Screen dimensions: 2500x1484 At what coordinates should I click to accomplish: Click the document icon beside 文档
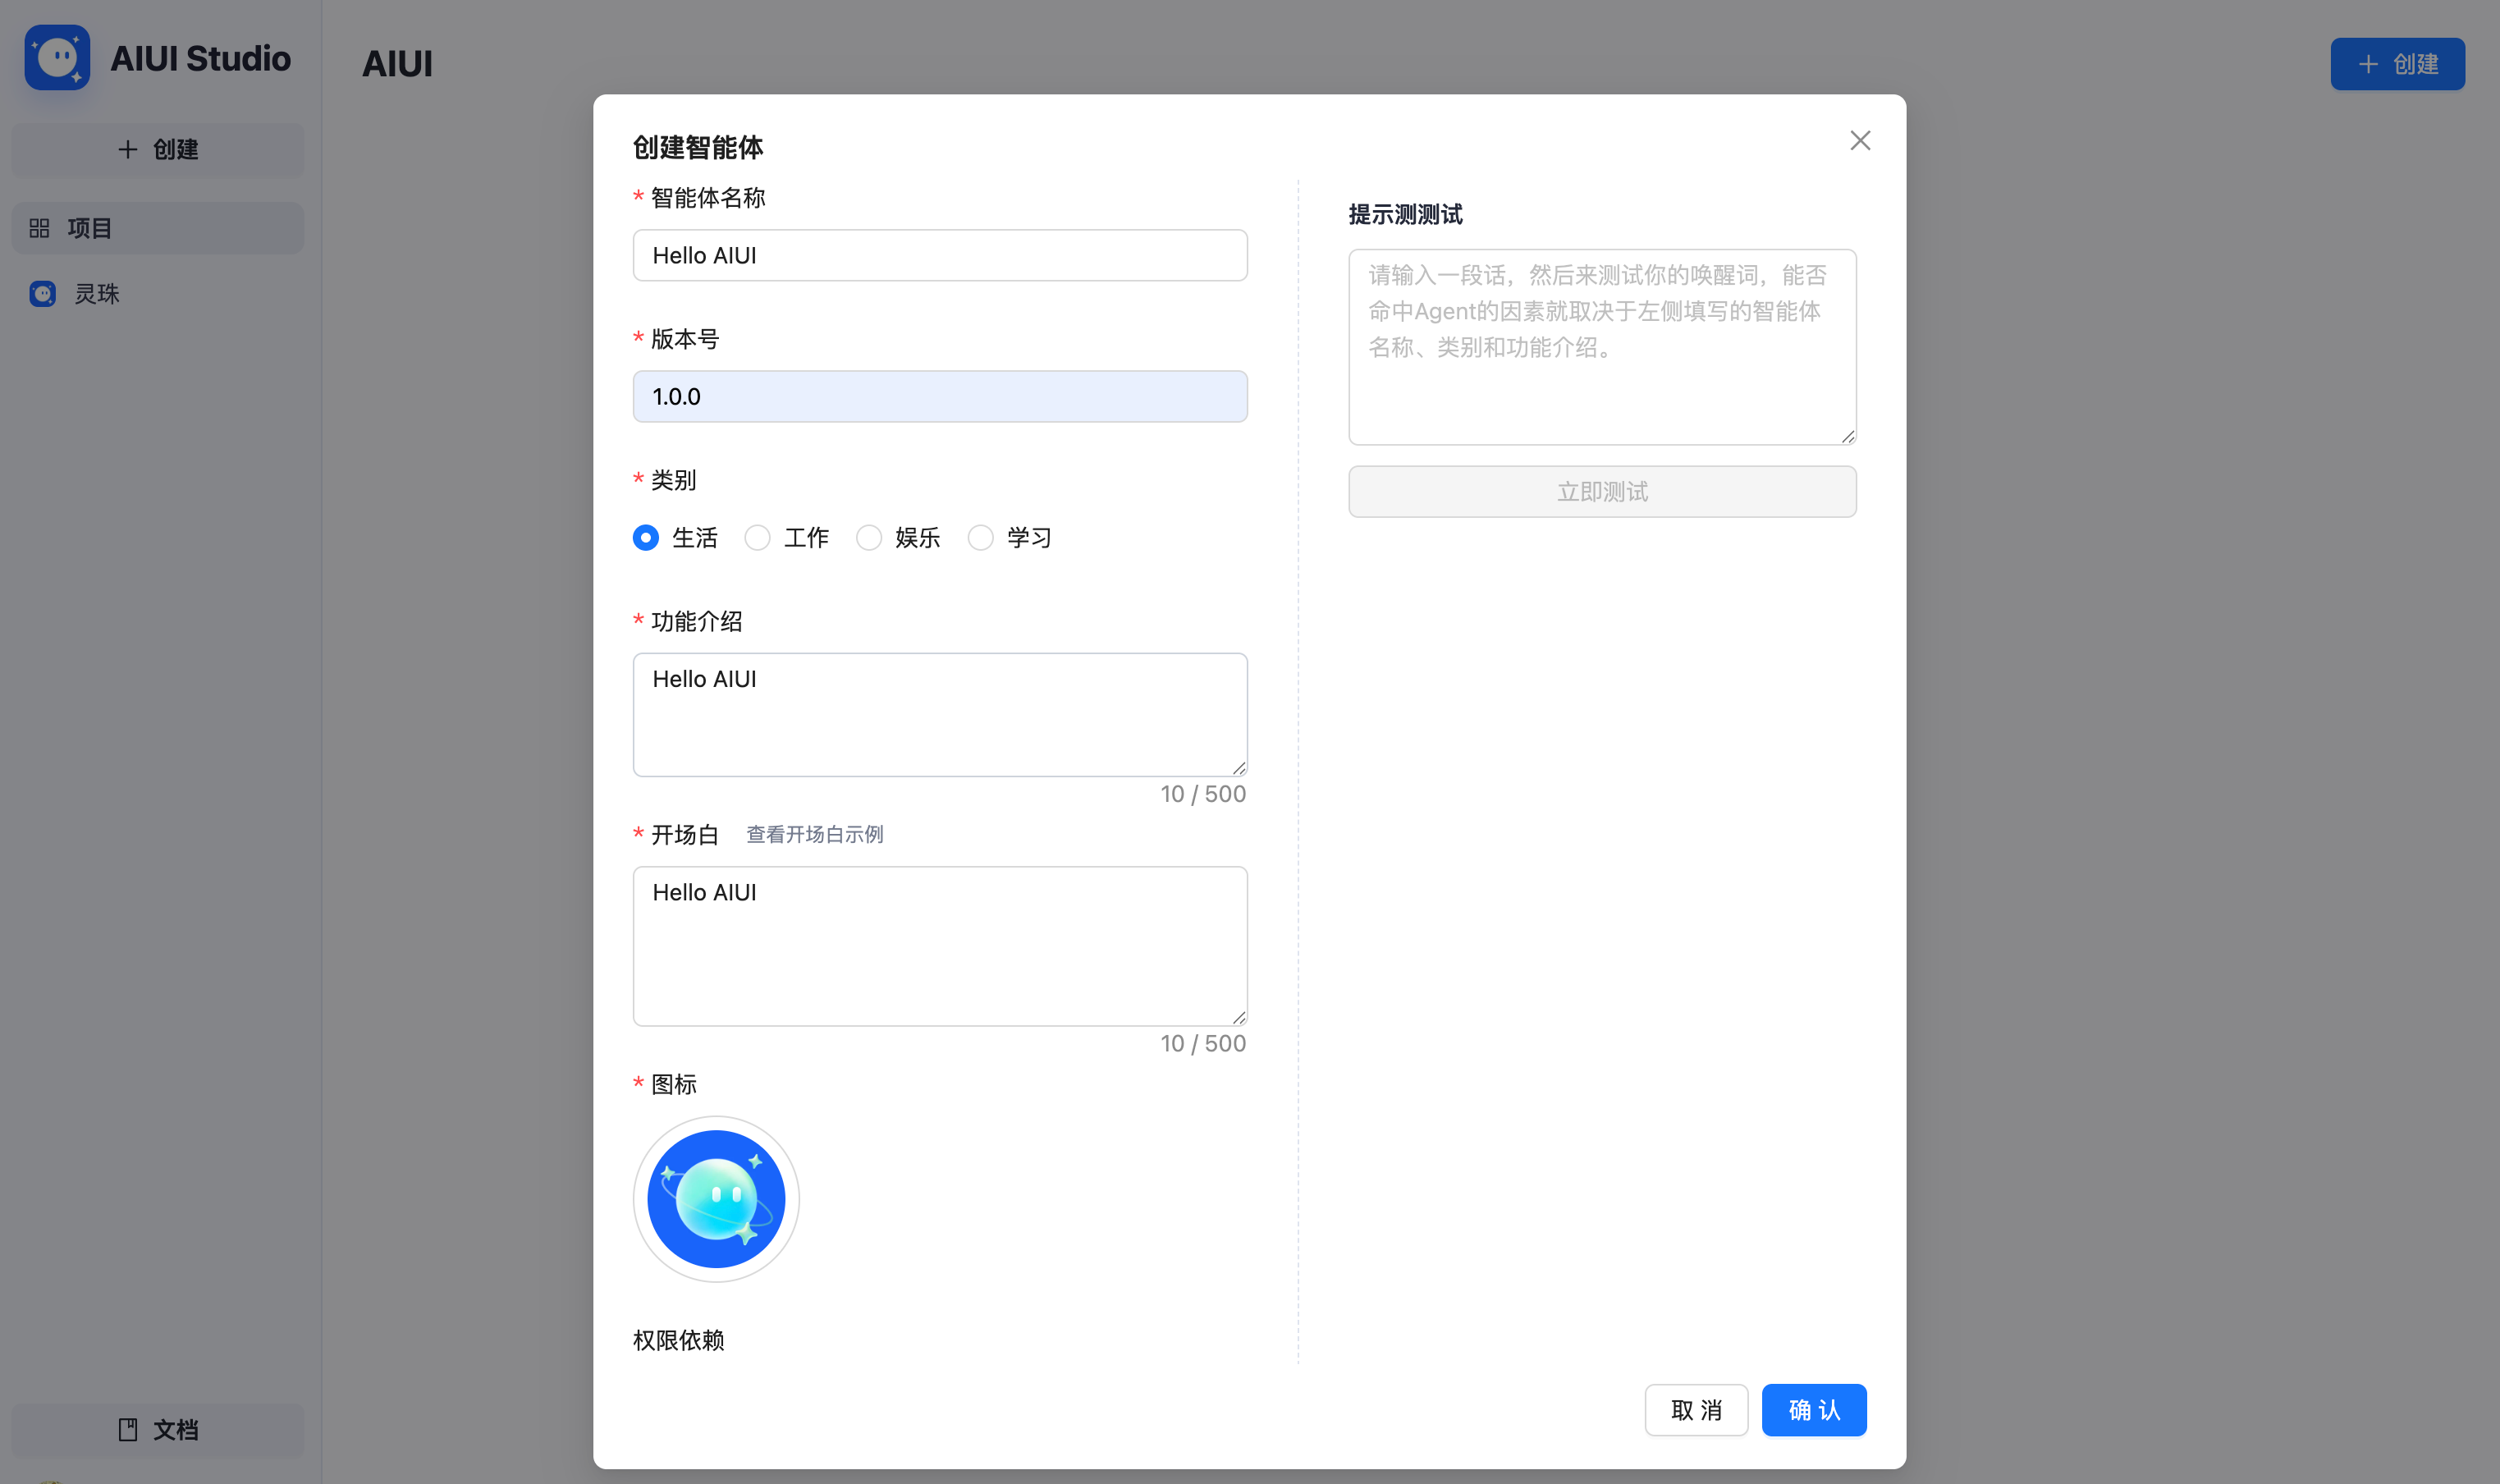[x=128, y=1430]
